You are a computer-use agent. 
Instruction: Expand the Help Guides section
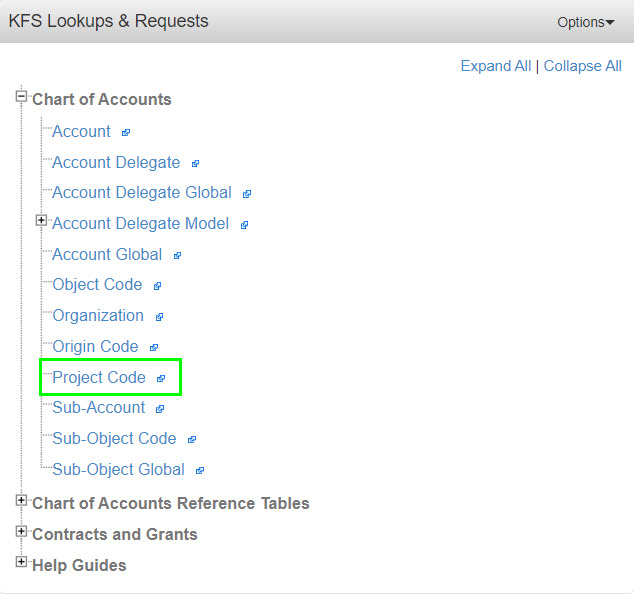click(x=21, y=562)
